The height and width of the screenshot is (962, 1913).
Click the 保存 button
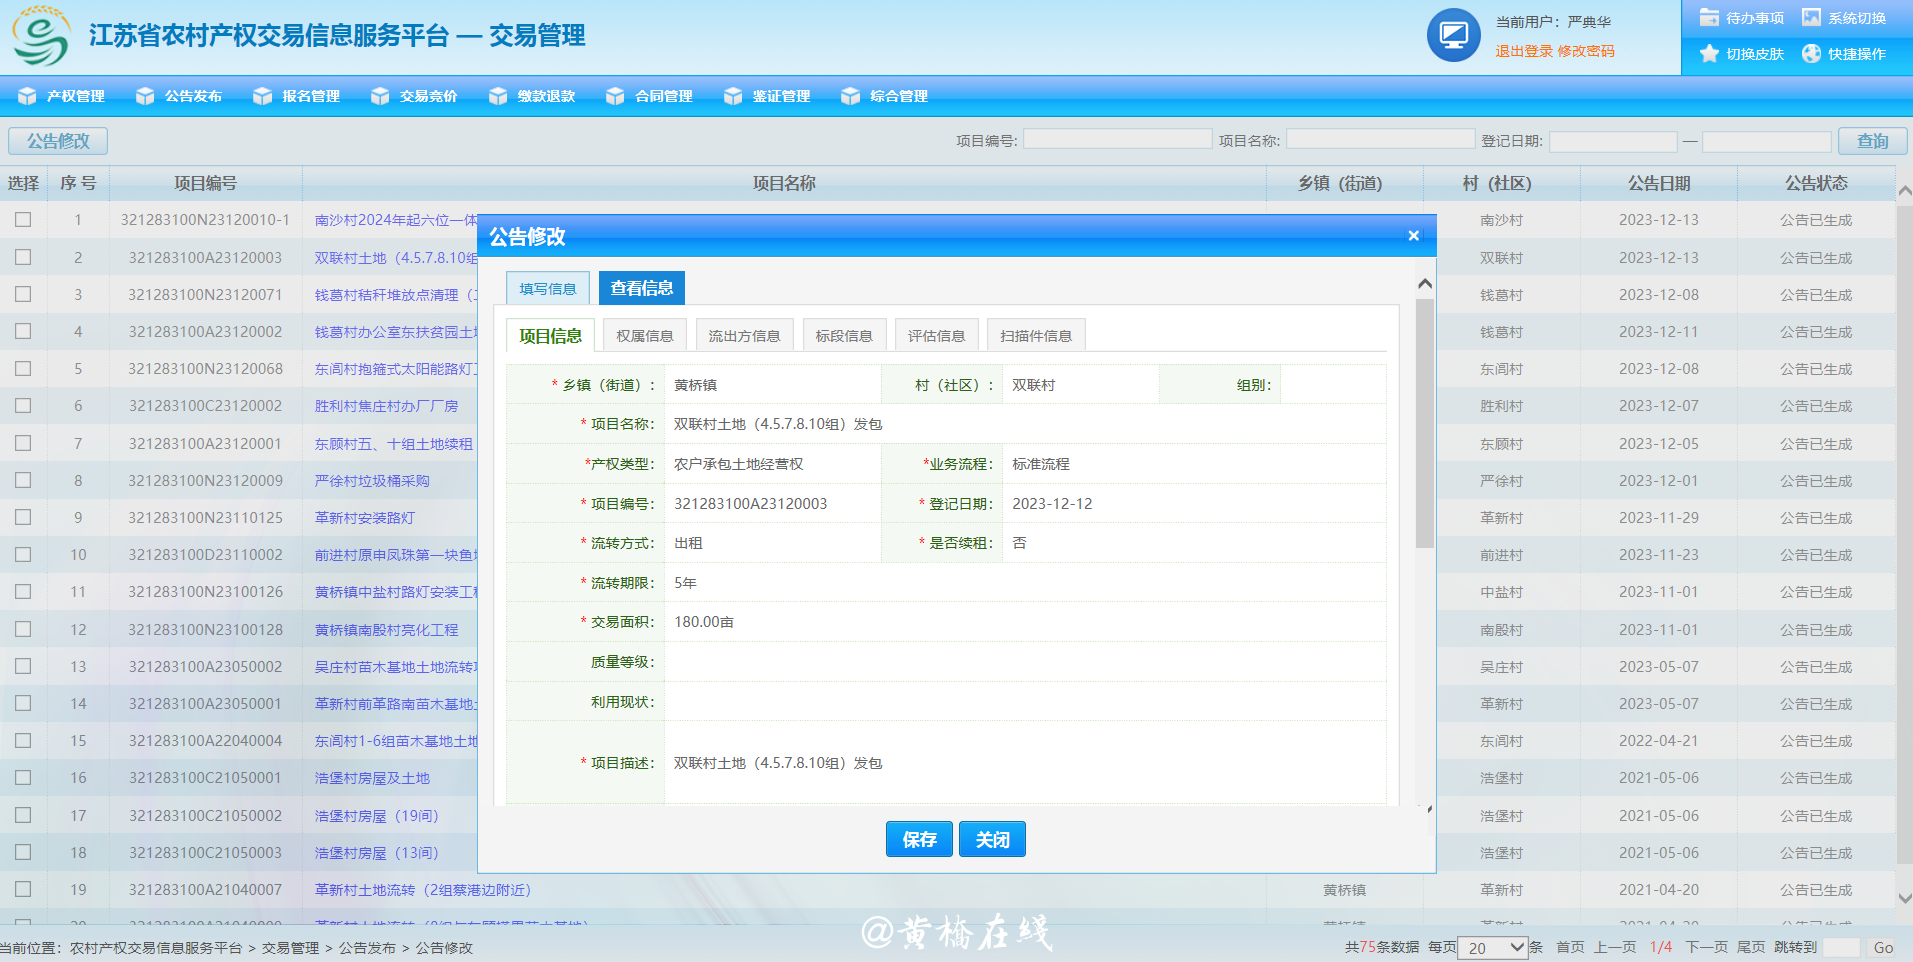tap(919, 840)
